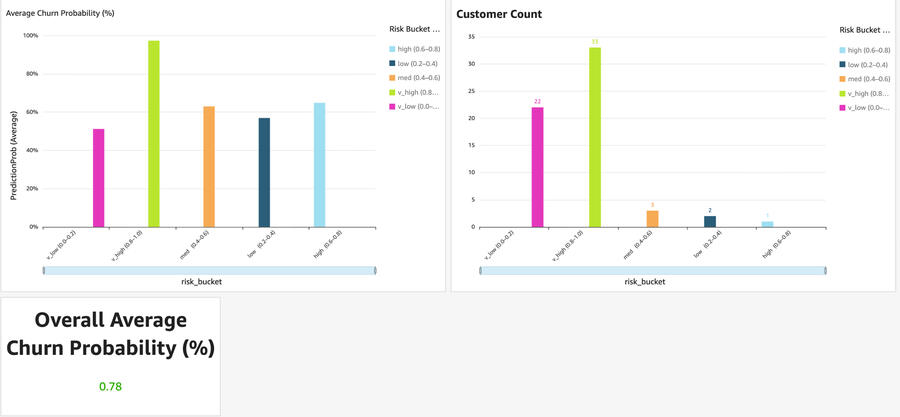Select the orange med bar in Average Churn chart
Screen dimensions: 900x417
209,166
